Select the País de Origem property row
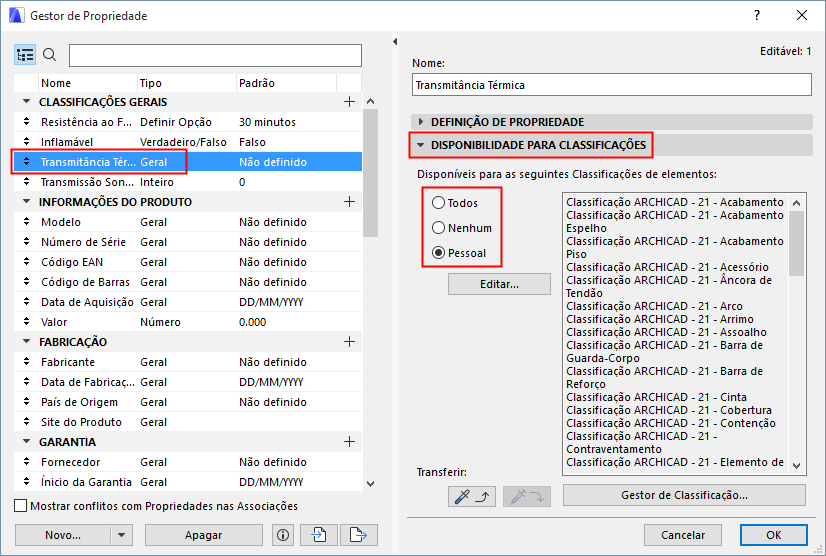Screen dimensions: 826x556 188,402
